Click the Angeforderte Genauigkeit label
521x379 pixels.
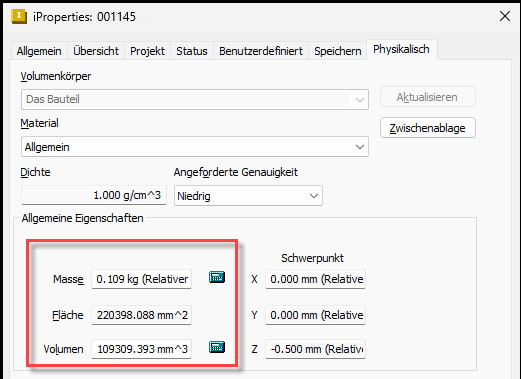pos(236,172)
